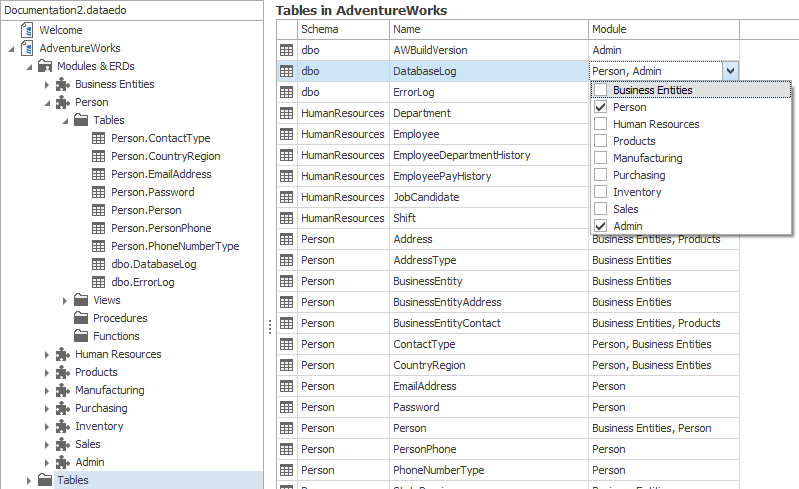Check the Business Entities checkbox

tap(601, 90)
